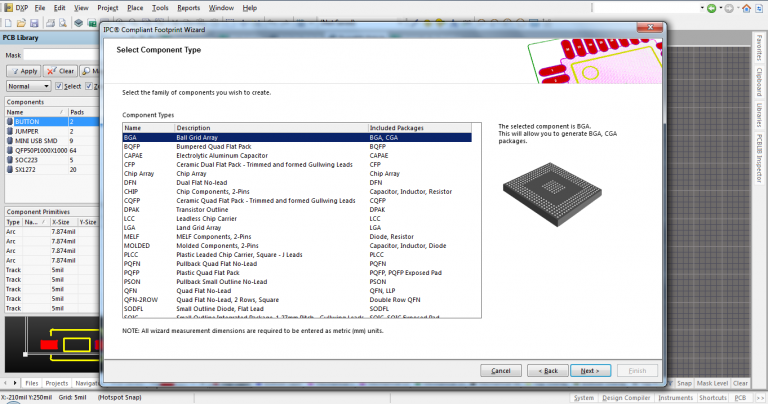The height and width of the screenshot is (404, 768).
Task: Click the favorites icon beside Home
Action: (x=759, y=8)
